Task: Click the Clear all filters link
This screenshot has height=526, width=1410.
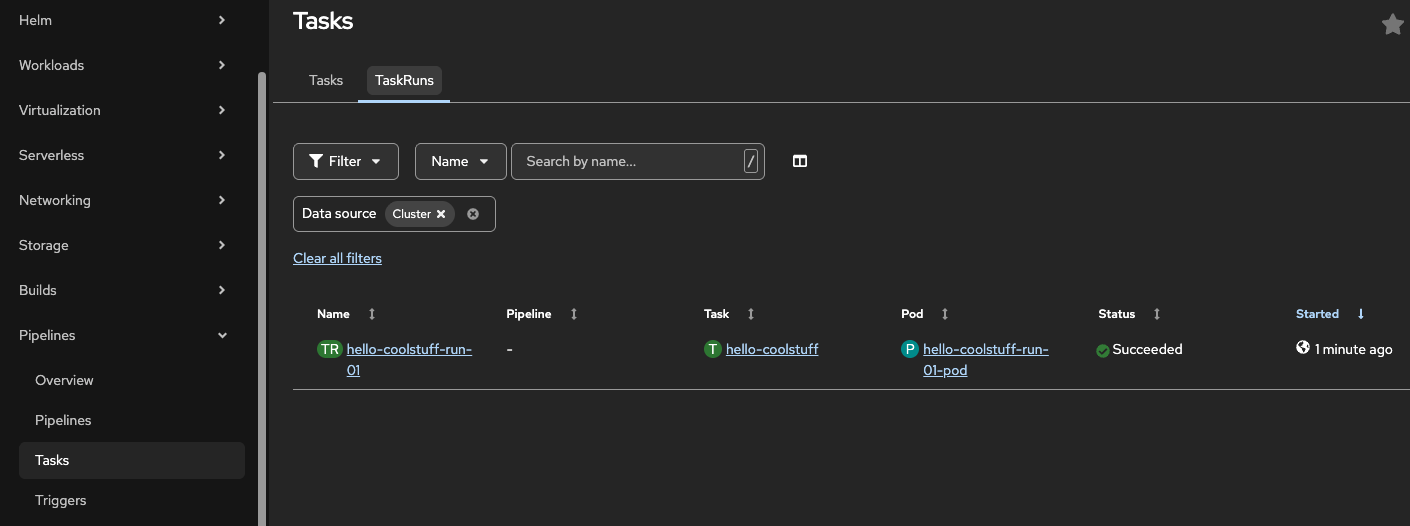Action: [x=337, y=258]
